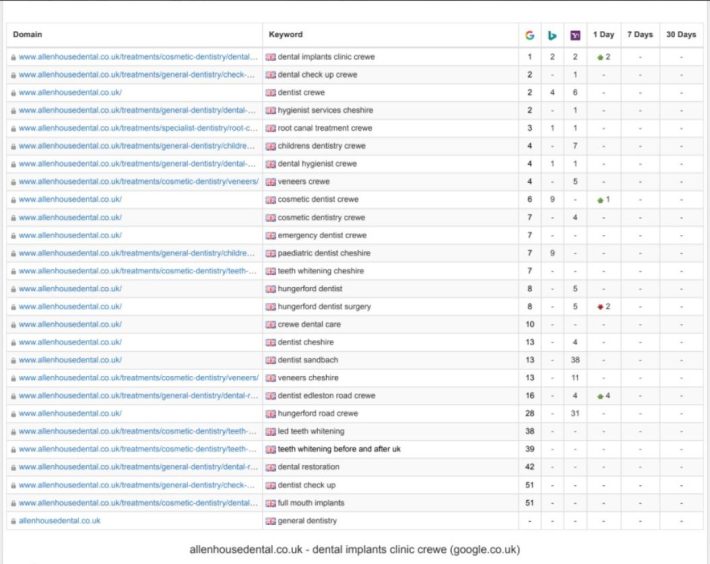Click green up arrow in cosmetic dentist crewe row
This screenshot has width=710, height=564.
click(600, 200)
